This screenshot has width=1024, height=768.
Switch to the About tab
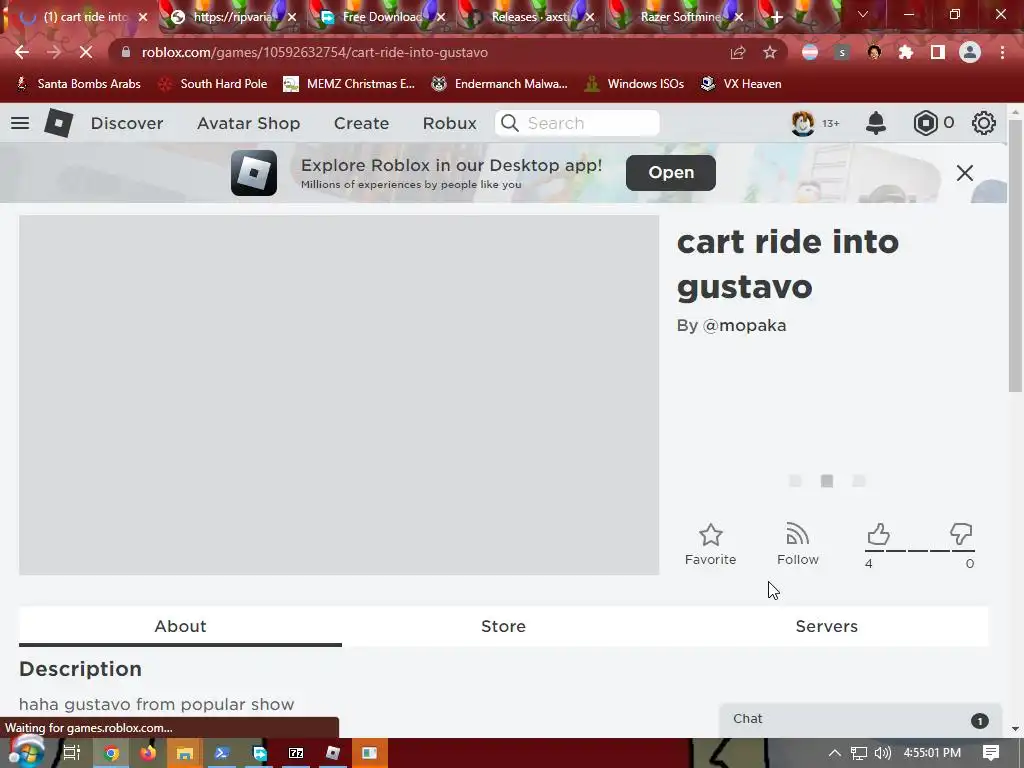click(x=180, y=626)
